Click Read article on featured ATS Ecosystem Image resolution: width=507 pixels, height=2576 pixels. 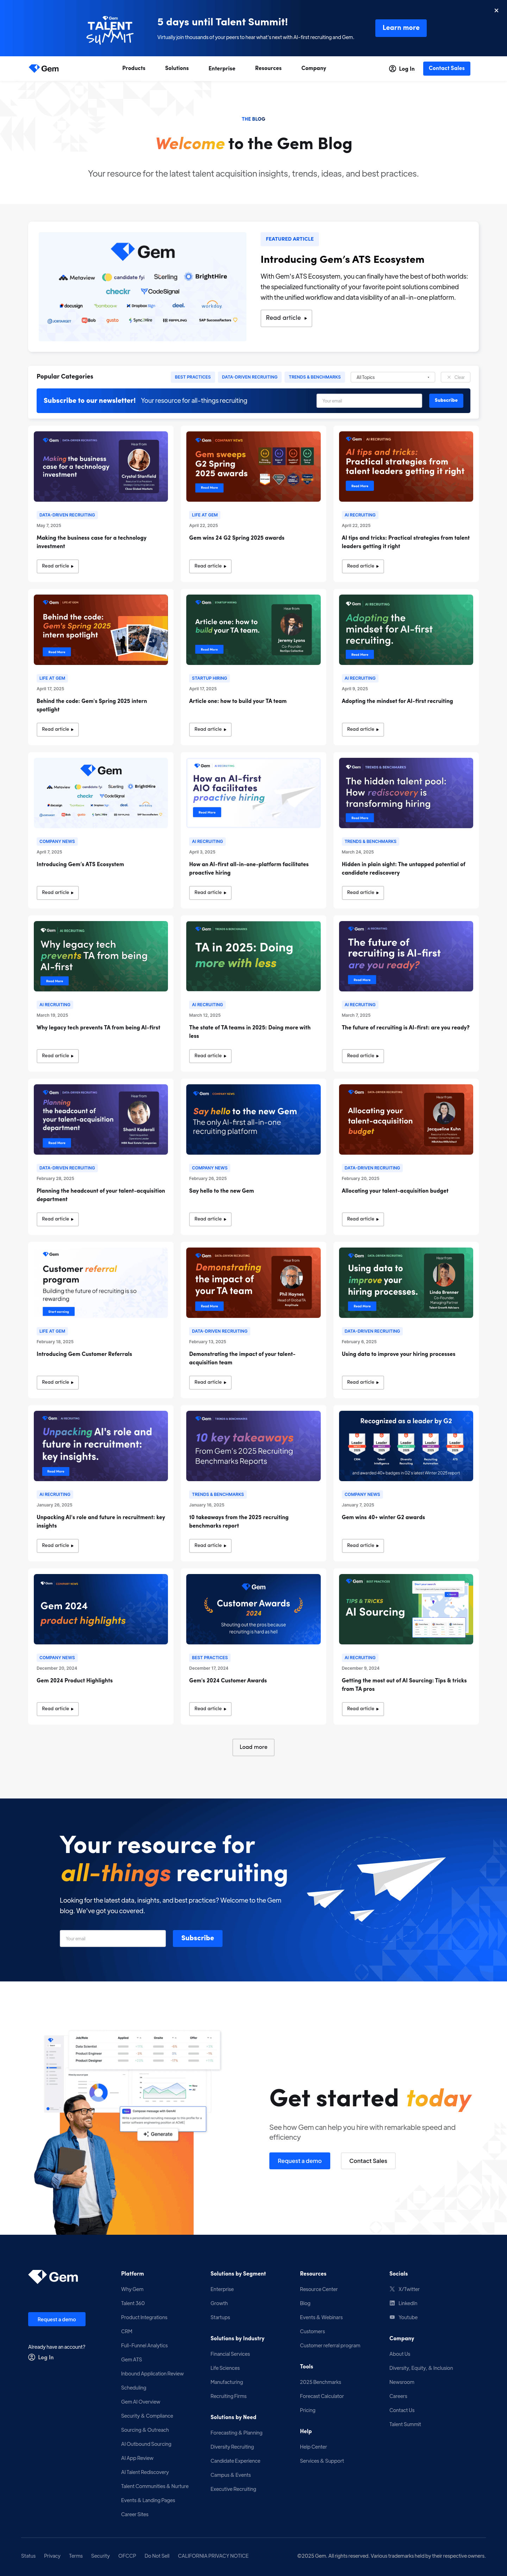tap(286, 318)
